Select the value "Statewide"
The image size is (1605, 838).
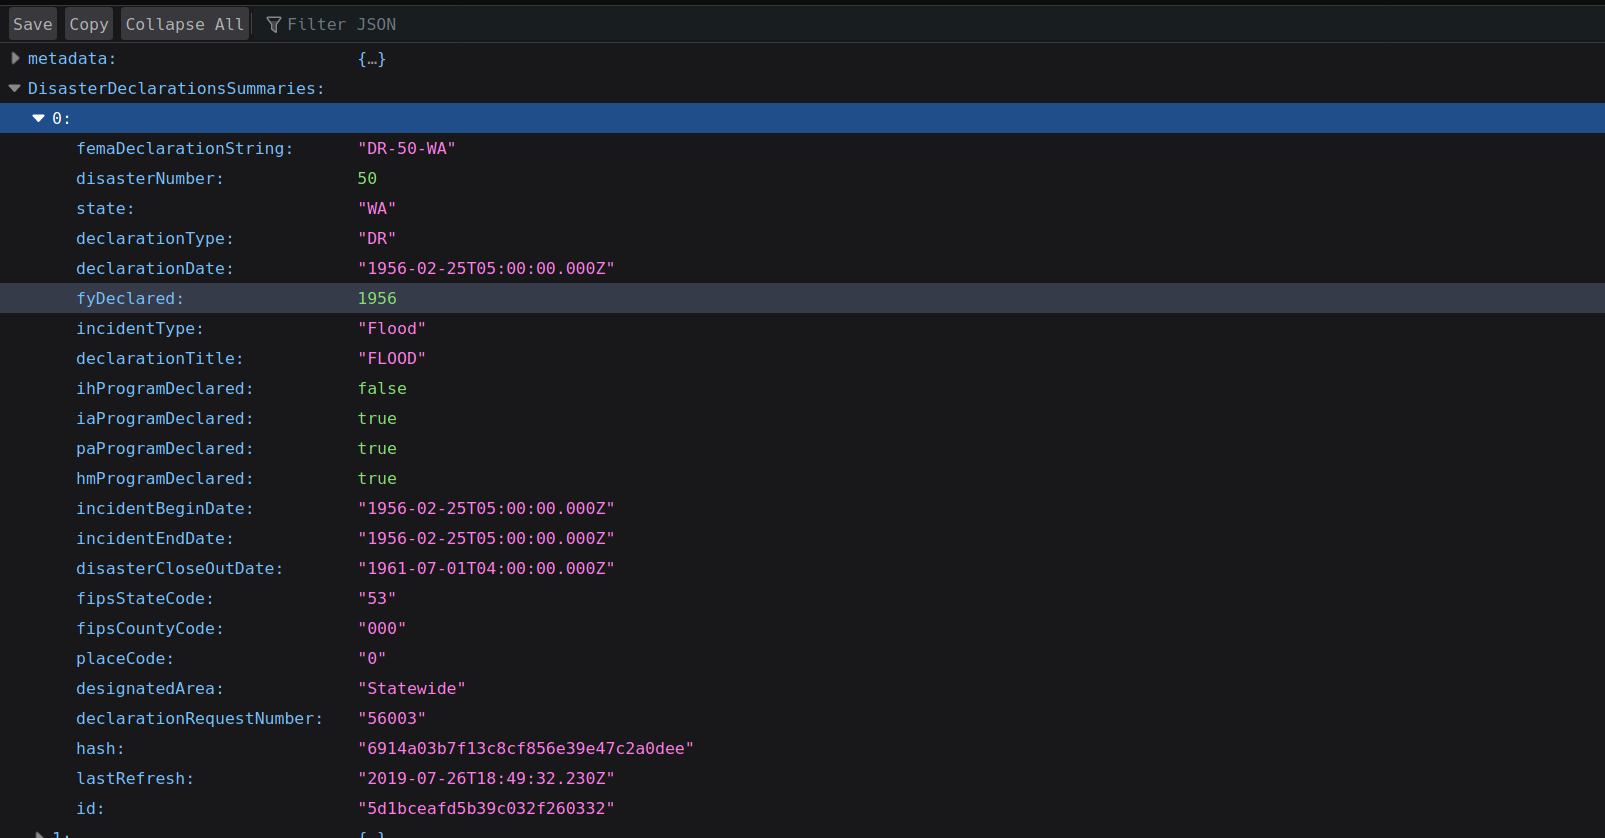tap(412, 688)
